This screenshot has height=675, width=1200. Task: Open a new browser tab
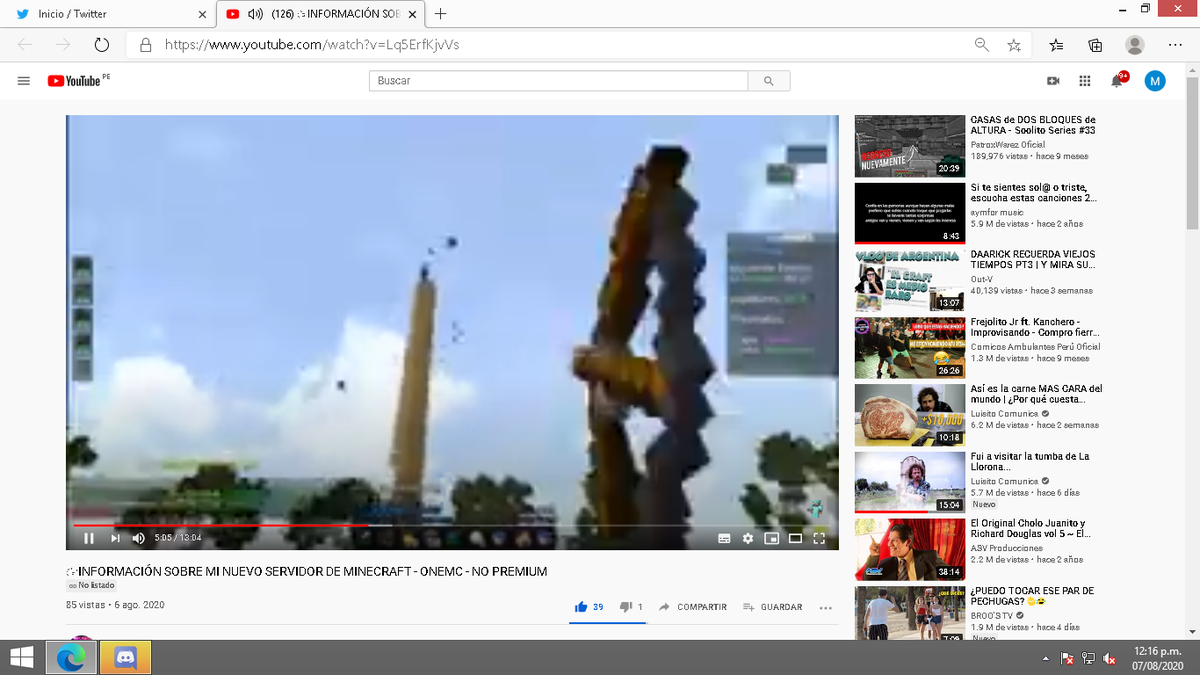click(441, 14)
